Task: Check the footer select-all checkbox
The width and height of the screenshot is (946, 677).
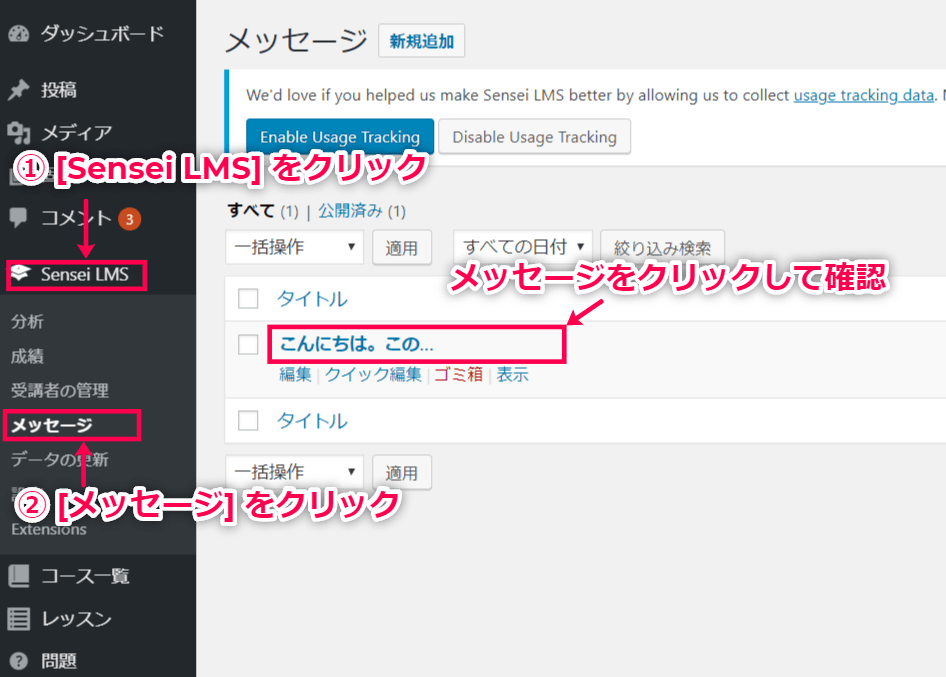Action: tap(248, 421)
